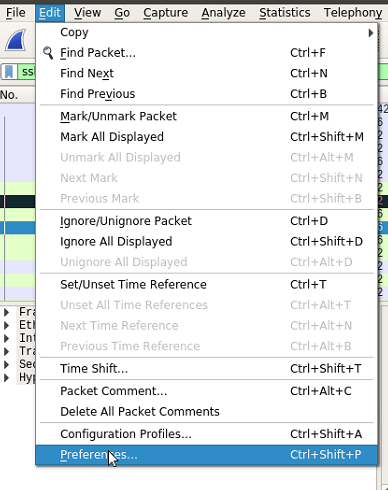Choose Ignore All Displayed
Screen dimensions: 388x490
tap(207, 242)
